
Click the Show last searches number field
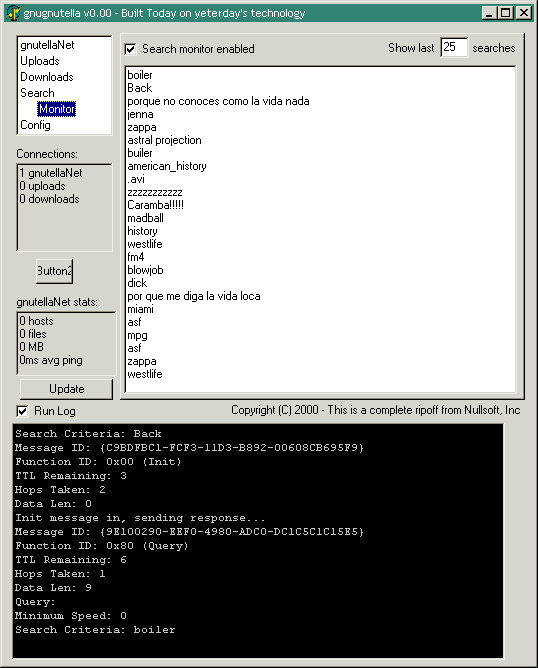pyautogui.click(x=454, y=47)
